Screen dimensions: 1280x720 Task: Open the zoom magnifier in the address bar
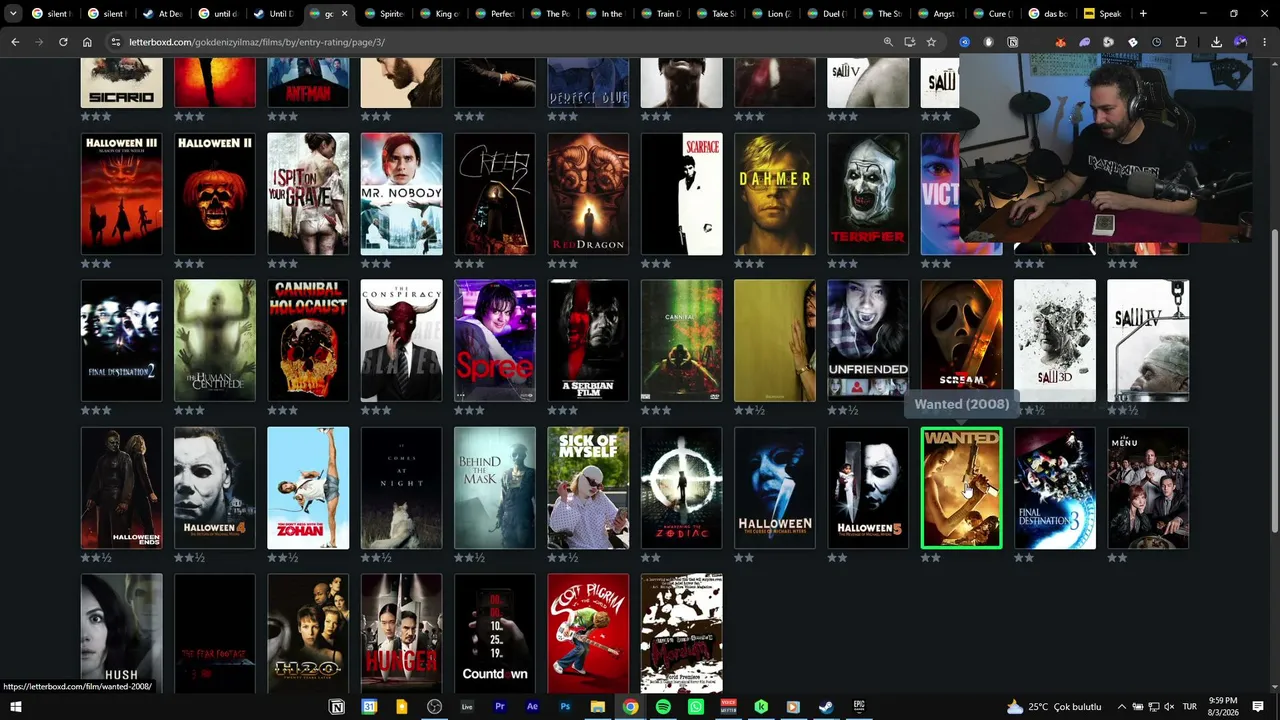coord(888,42)
